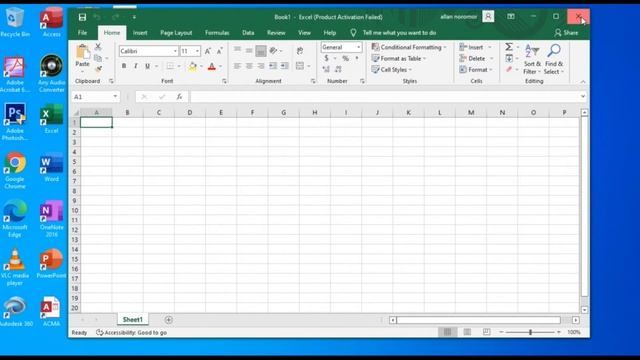Click the Paste clipboard icon
The height and width of the screenshot is (360, 640).
pyautogui.click(x=82, y=53)
